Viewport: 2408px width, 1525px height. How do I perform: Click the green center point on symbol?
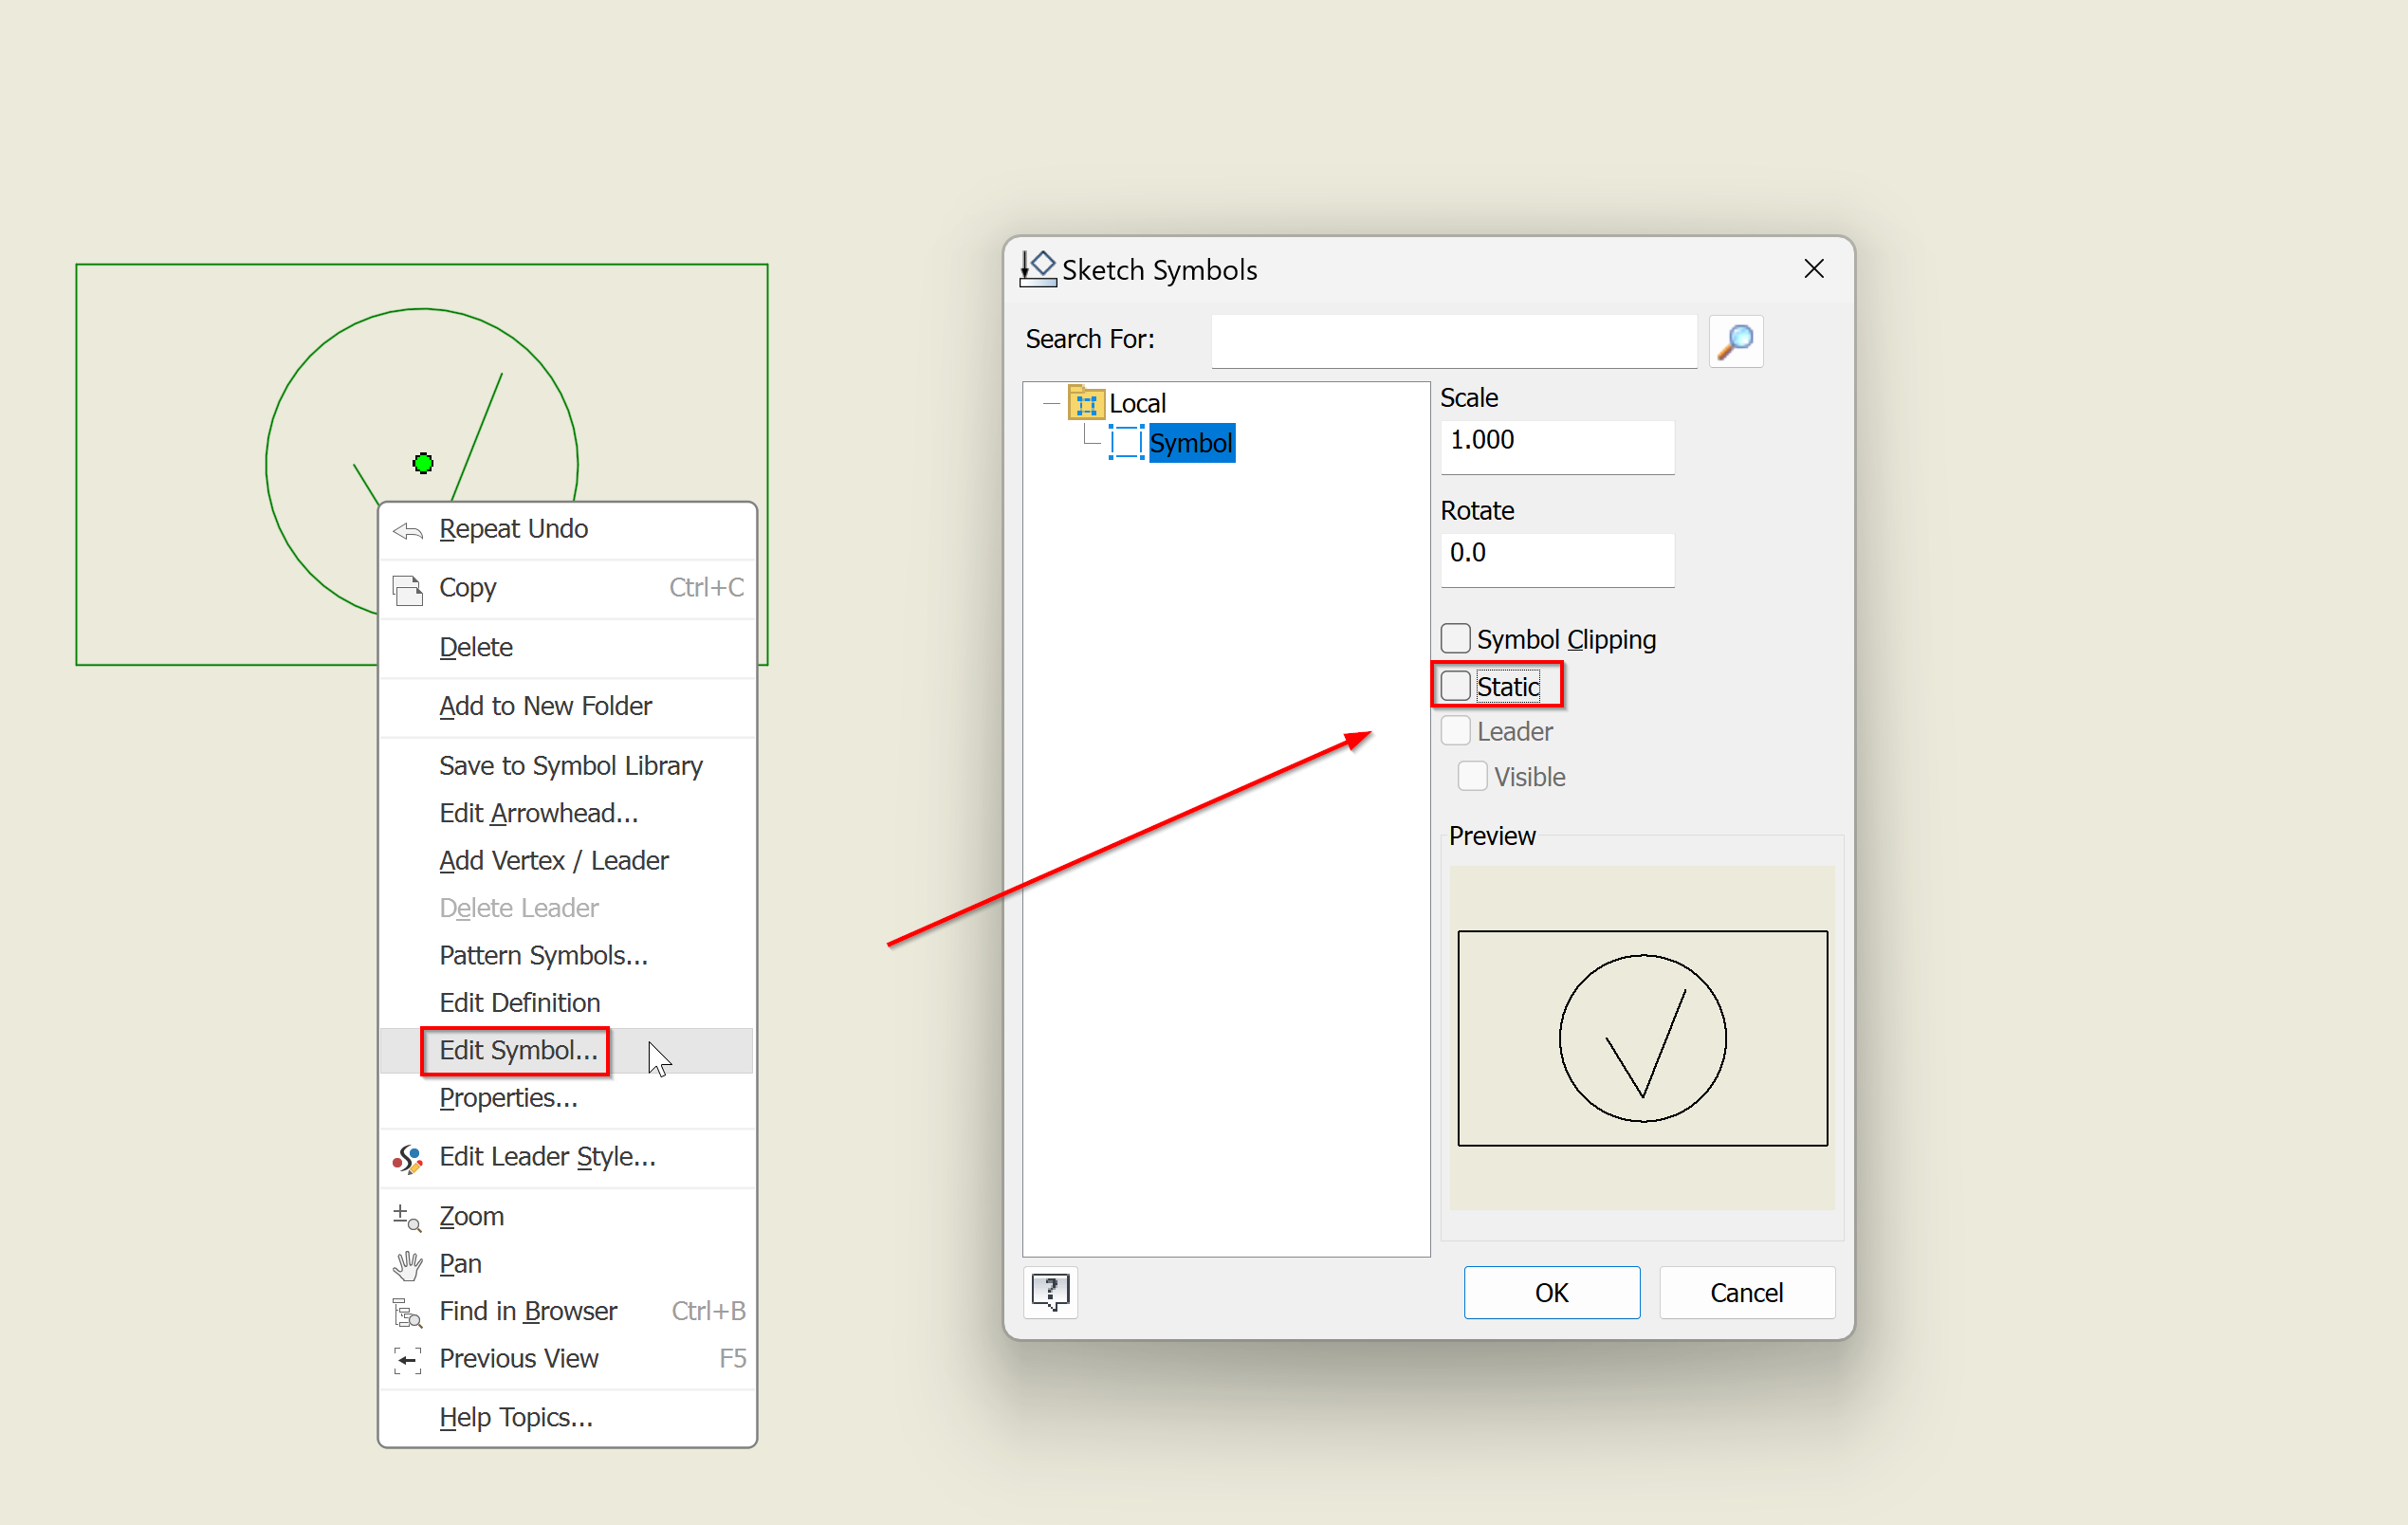(423, 463)
